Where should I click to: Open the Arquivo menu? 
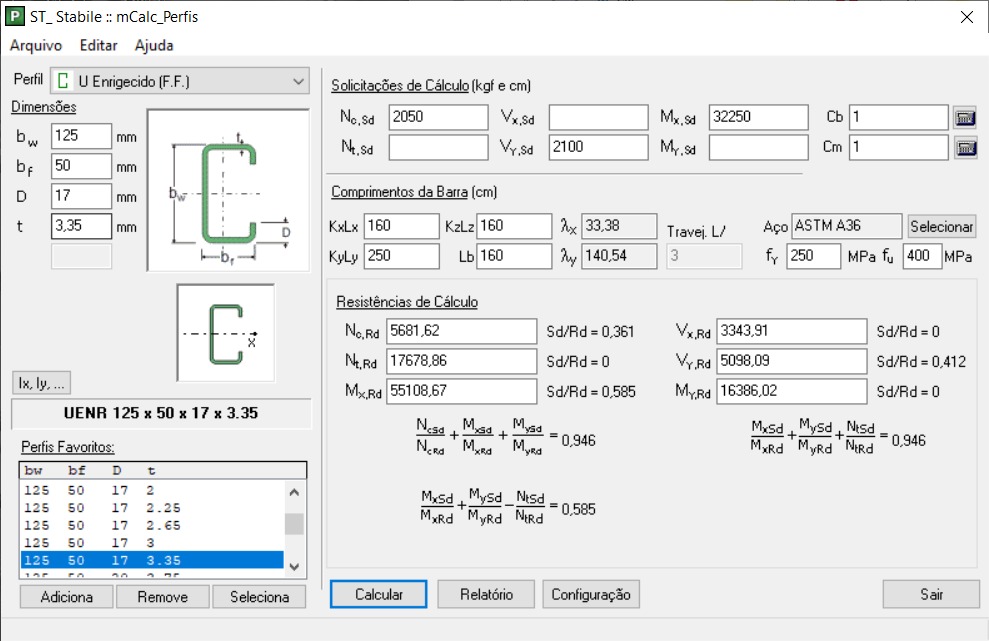tap(36, 45)
